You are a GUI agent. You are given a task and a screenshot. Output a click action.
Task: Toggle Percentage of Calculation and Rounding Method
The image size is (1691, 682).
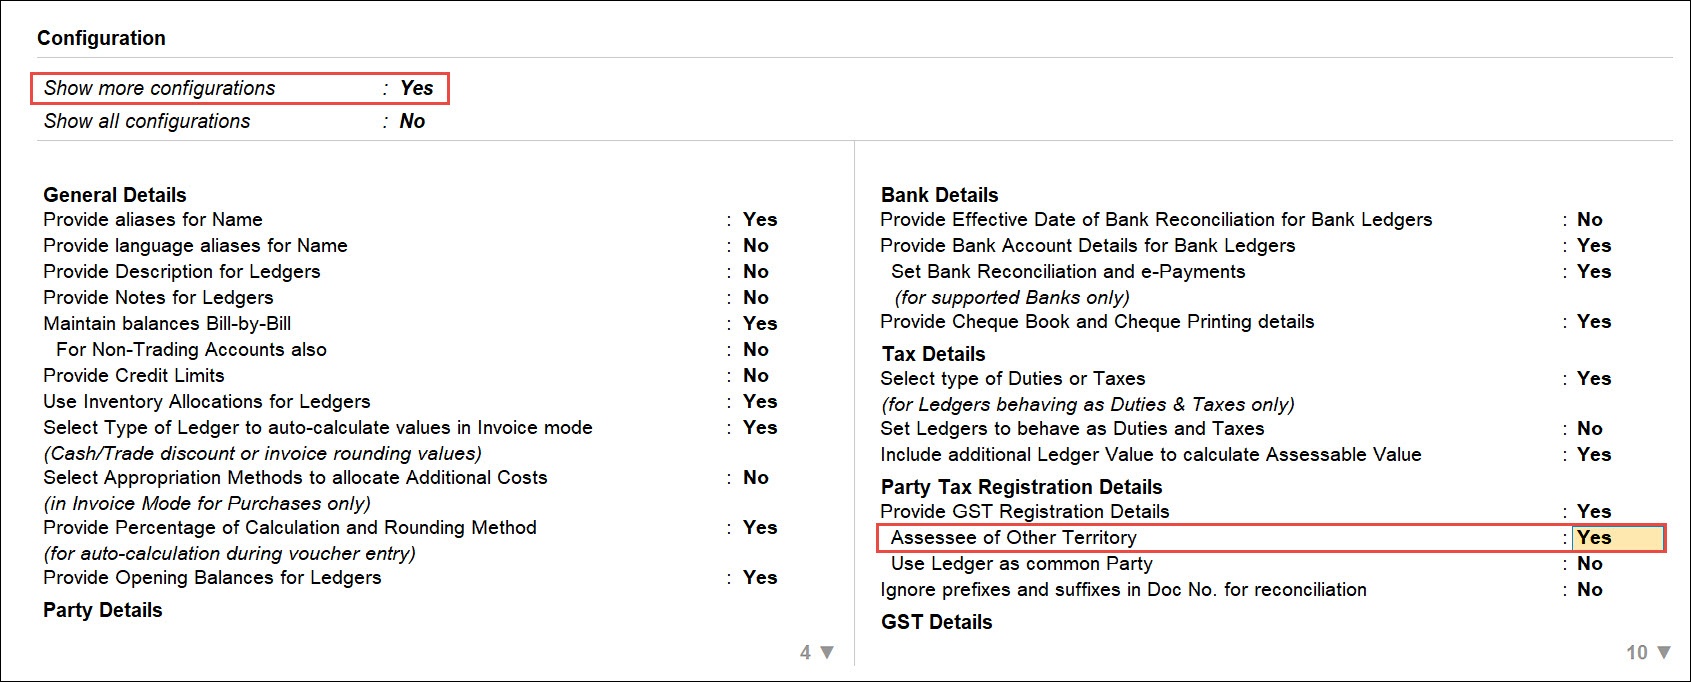click(760, 527)
